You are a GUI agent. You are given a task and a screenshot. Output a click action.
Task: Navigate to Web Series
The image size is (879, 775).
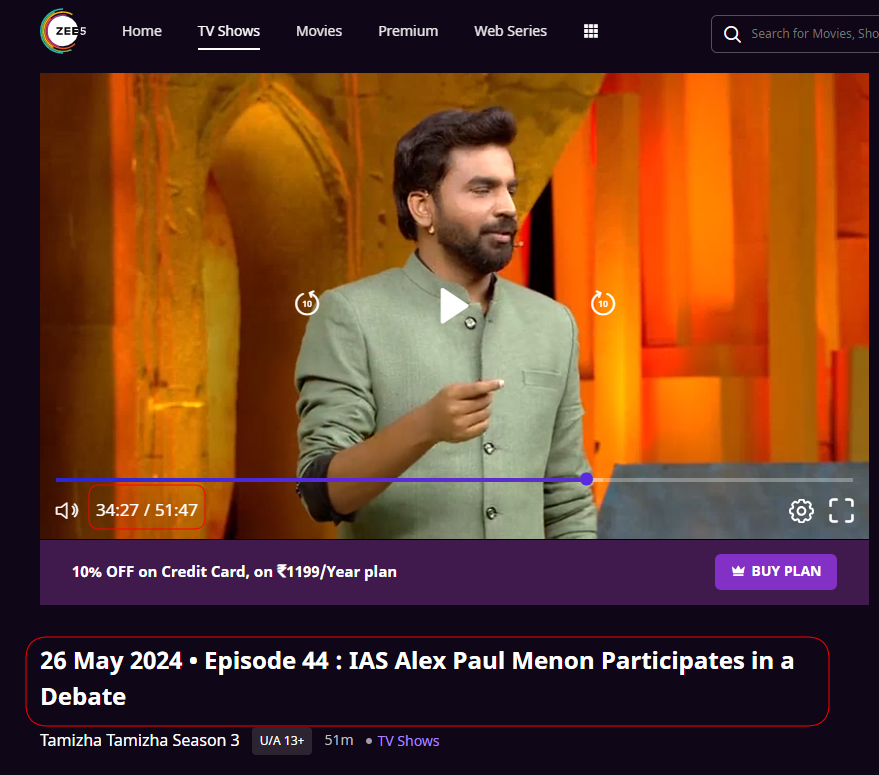pos(510,31)
